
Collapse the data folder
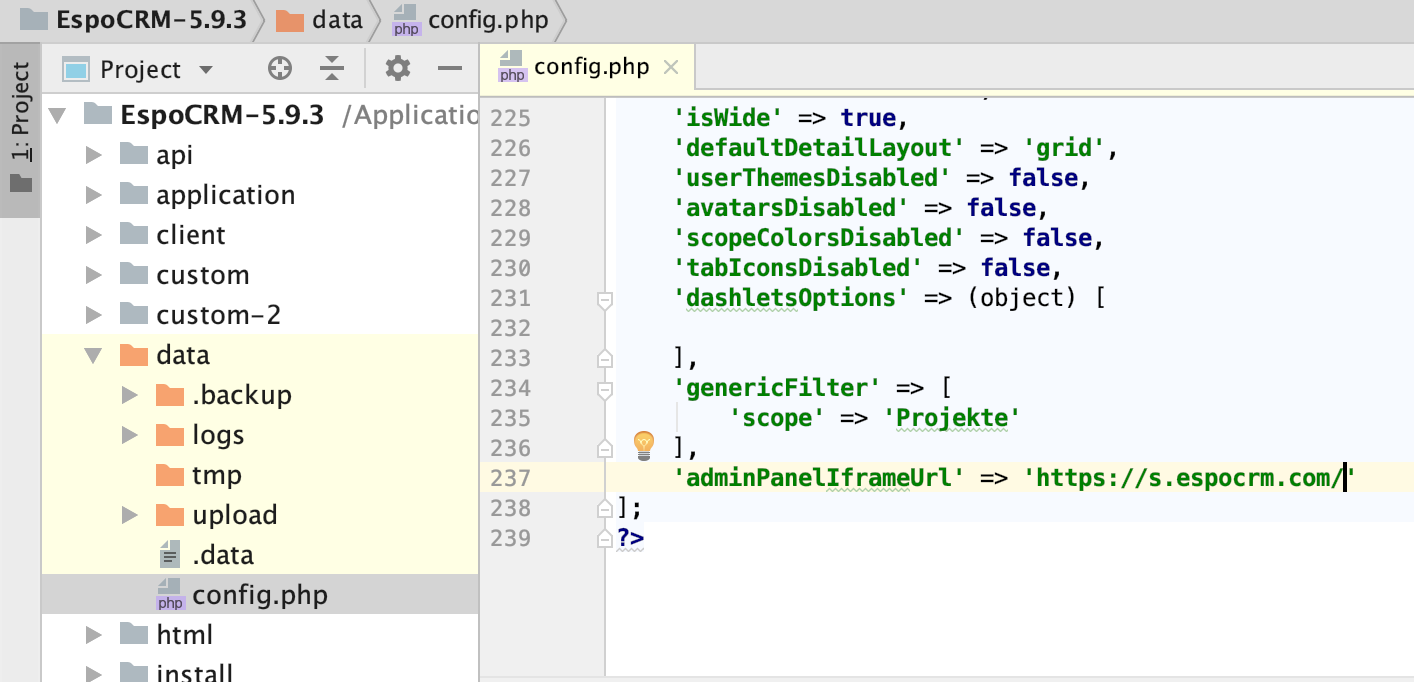pyautogui.click(x=94, y=355)
